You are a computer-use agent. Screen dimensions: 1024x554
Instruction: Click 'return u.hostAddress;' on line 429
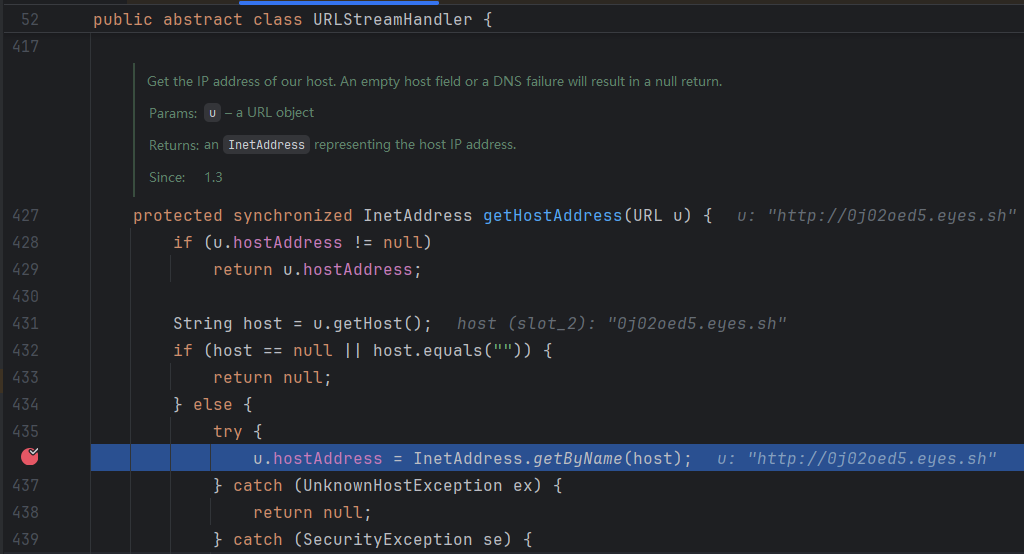(317, 269)
